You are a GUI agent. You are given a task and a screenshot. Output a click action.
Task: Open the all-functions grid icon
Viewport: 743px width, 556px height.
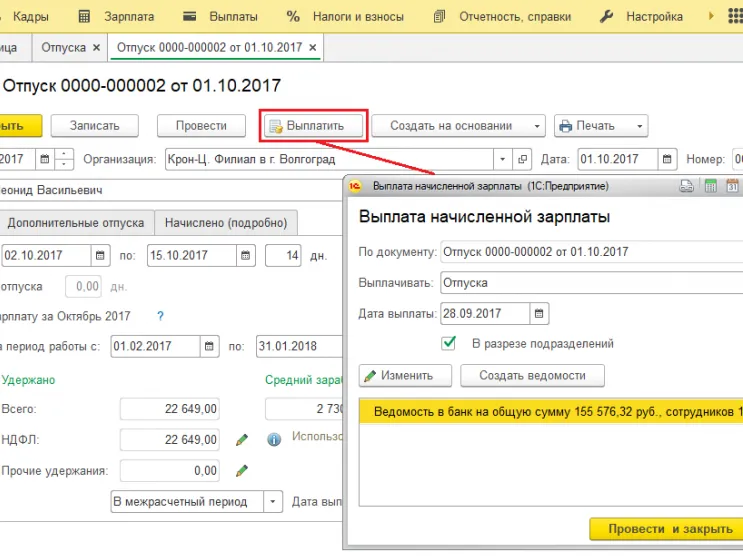[735, 16]
